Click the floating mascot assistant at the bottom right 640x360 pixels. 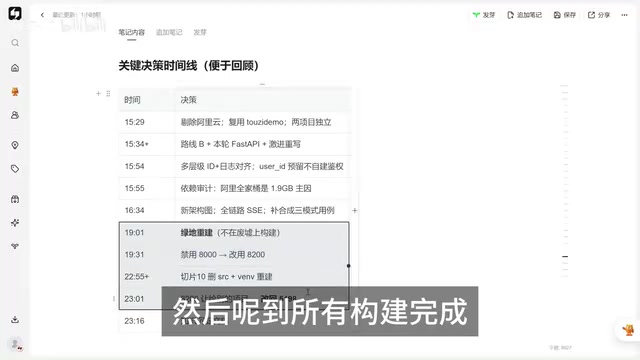click(x=628, y=330)
